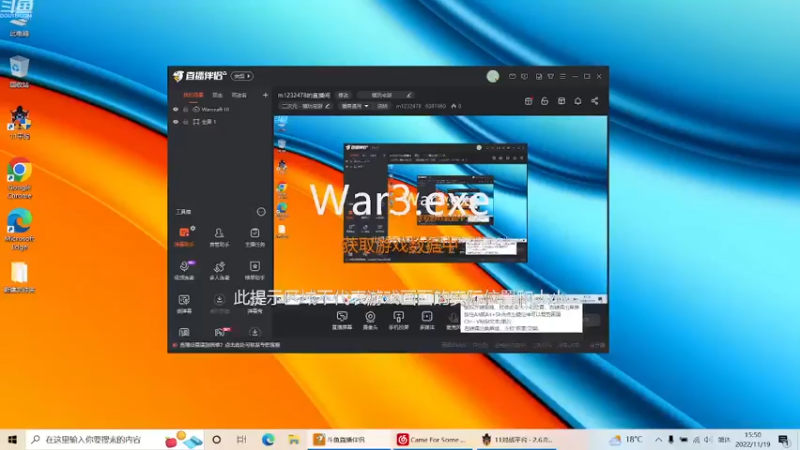
Task: Switch to the 我的场景 tab
Action: coord(193,95)
